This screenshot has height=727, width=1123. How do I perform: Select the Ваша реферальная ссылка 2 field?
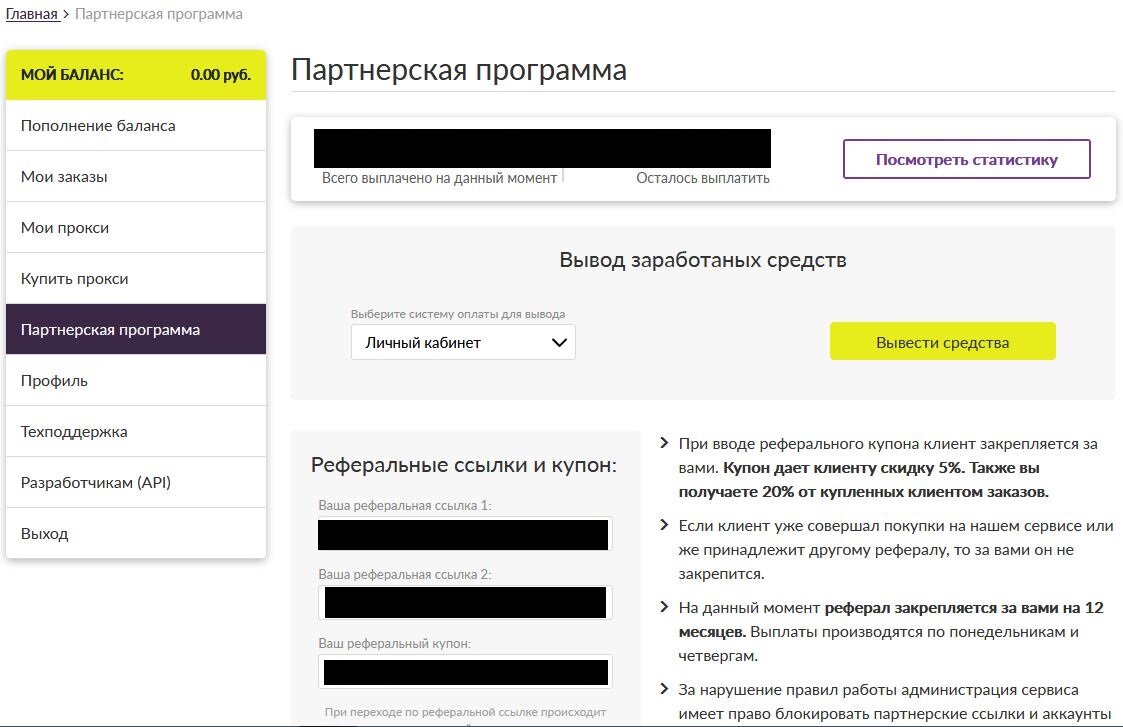pyautogui.click(x=464, y=602)
